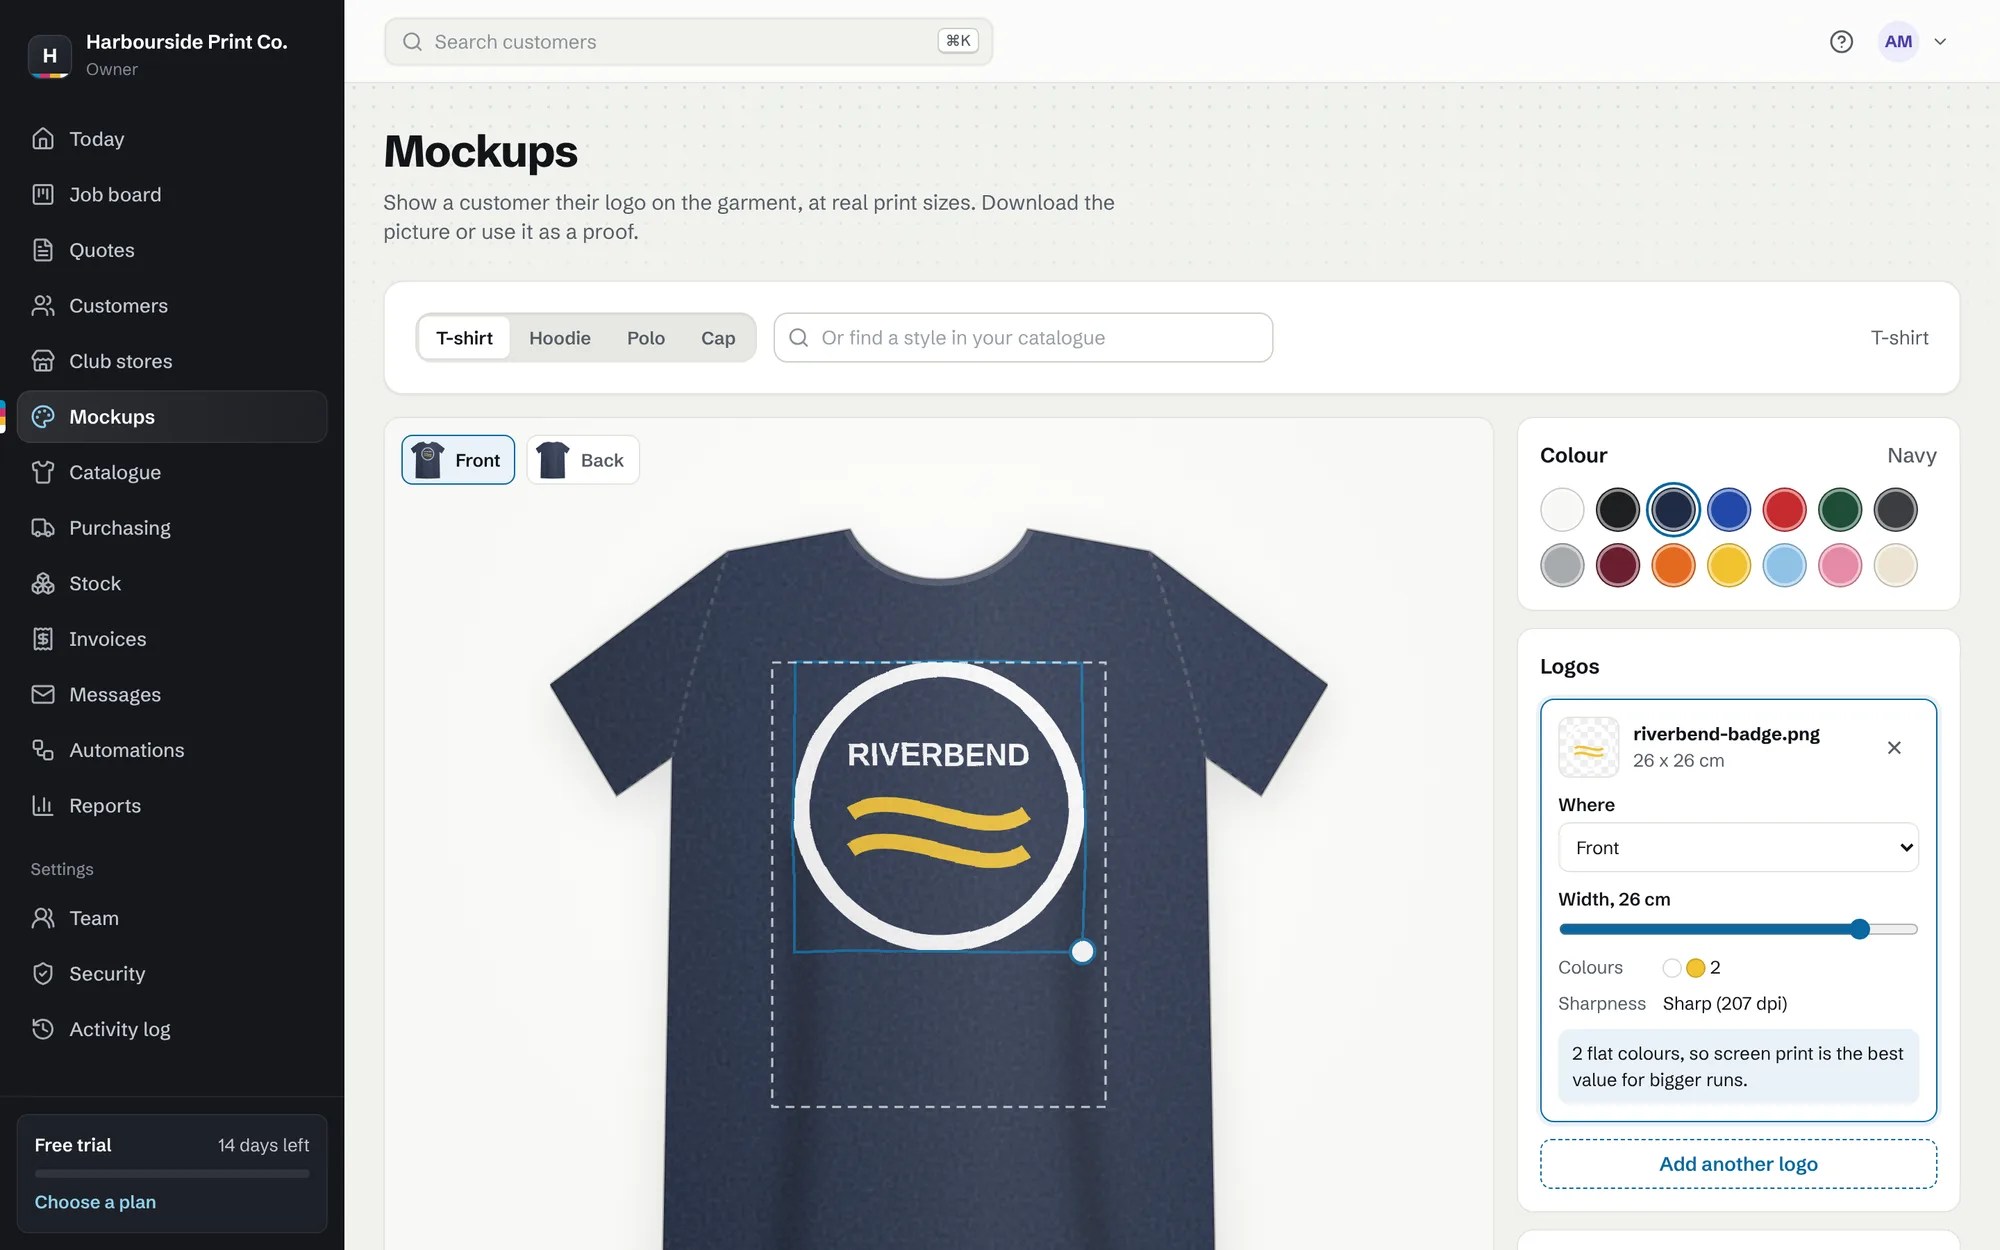Select the pink garment colour swatch
This screenshot has height=1250, width=2000.
click(x=1840, y=565)
